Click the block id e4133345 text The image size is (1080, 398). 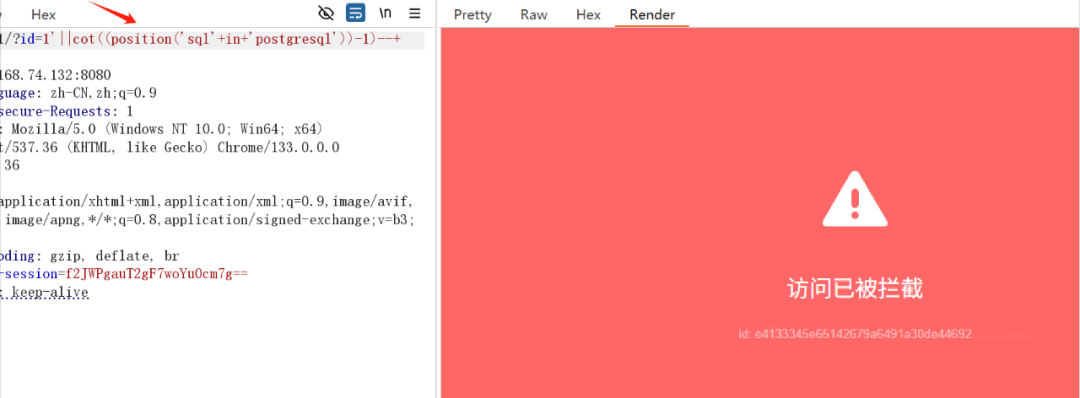pos(854,334)
